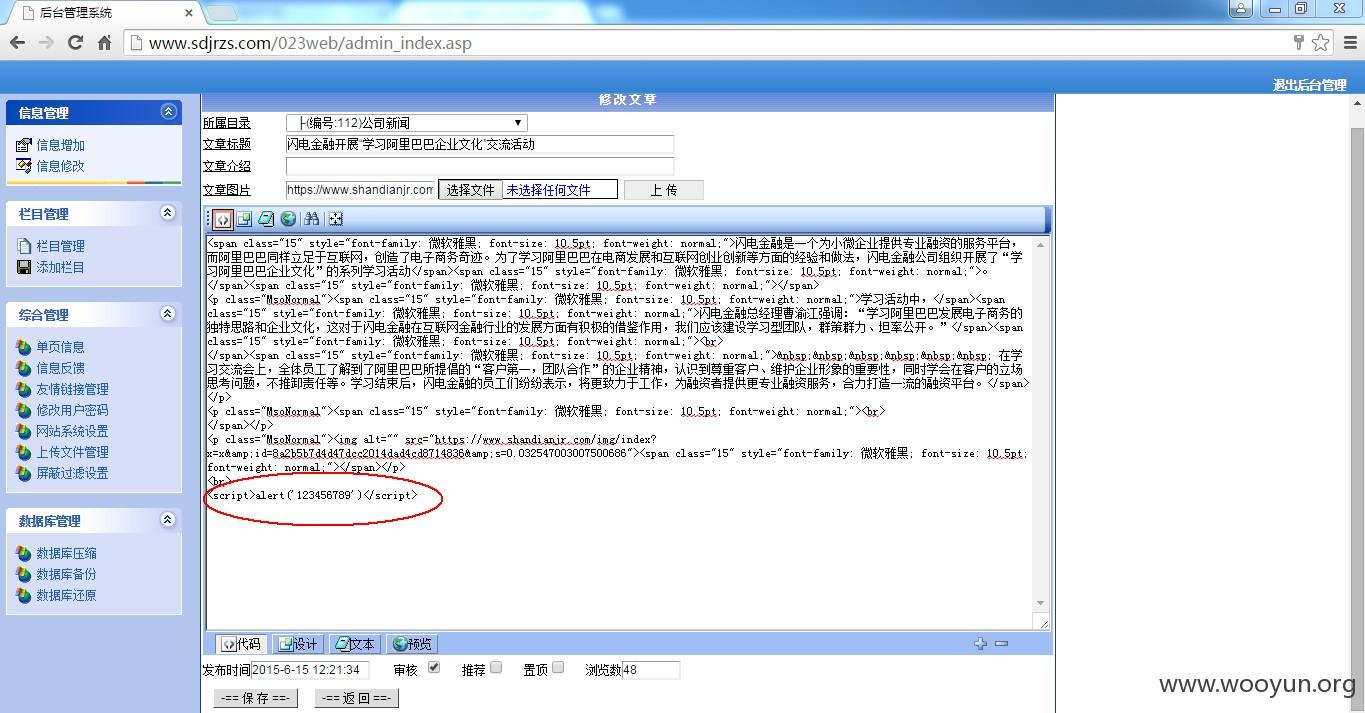This screenshot has width=1365, height=713.
Task: Toggle fullscreen editor icon
Action: pos(335,219)
